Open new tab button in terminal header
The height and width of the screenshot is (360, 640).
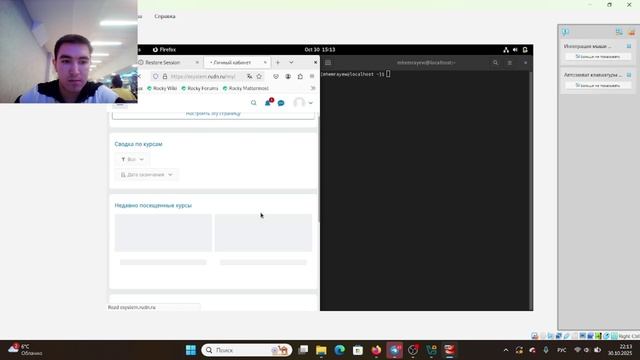[328, 63]
